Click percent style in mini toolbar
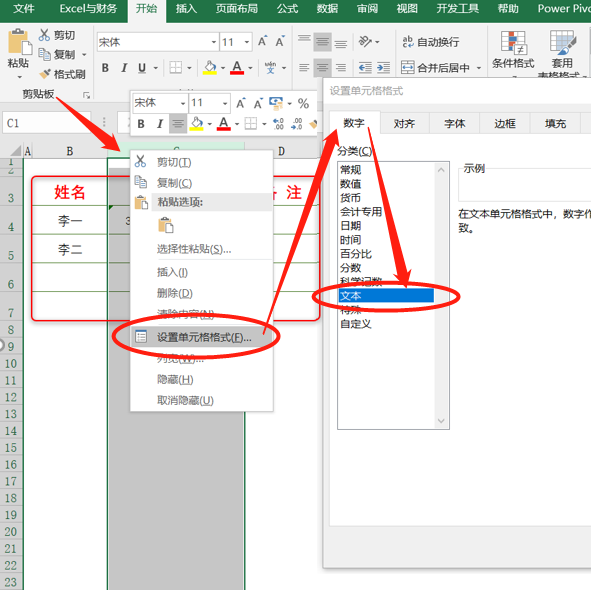 (x=303, y=103)
